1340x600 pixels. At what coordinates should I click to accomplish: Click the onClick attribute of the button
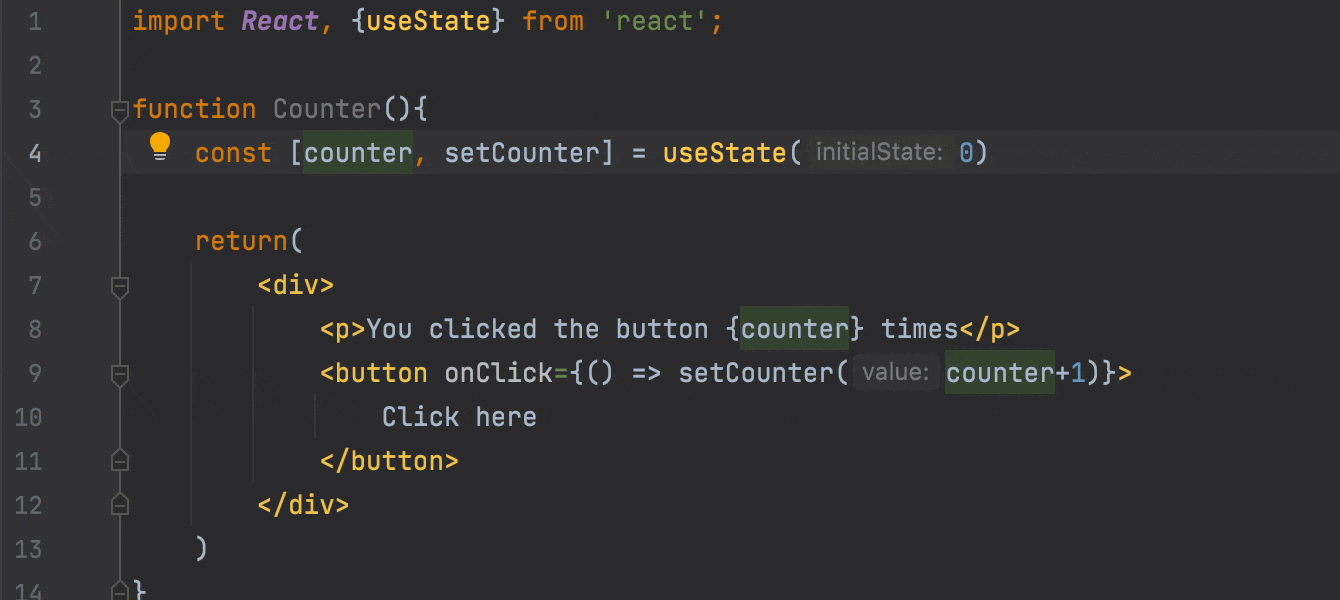pyautogui.click(x=498, y=373)
